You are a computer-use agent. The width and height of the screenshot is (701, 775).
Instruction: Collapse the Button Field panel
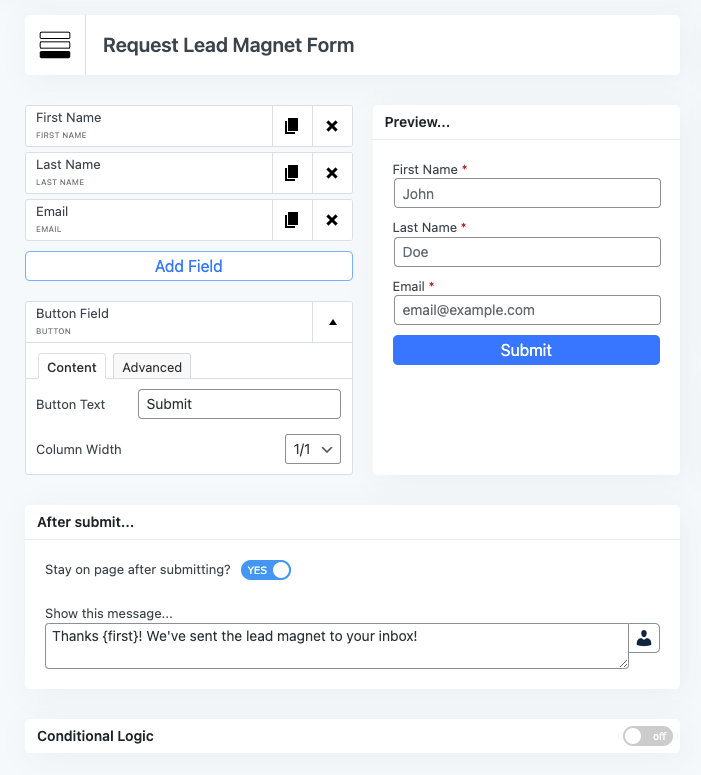[x=332, y=322]
